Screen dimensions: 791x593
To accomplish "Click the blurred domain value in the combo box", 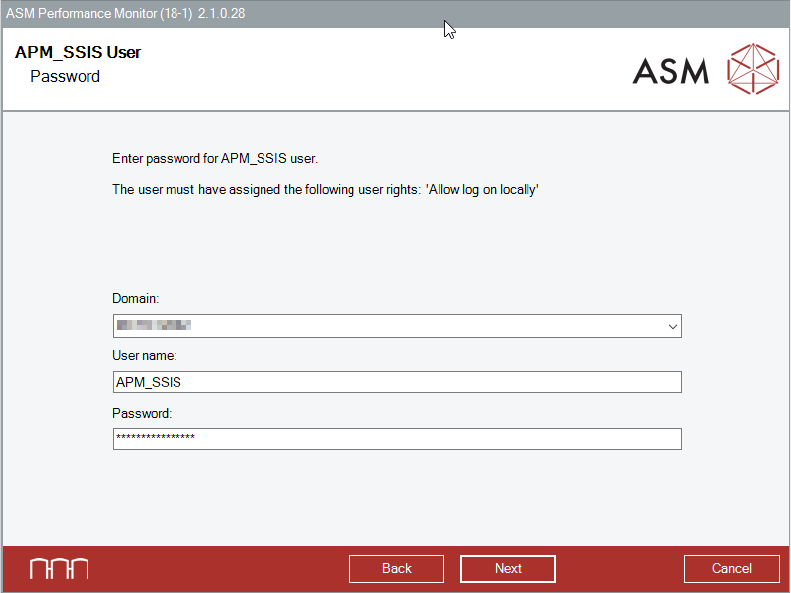I will pos(153,326).
